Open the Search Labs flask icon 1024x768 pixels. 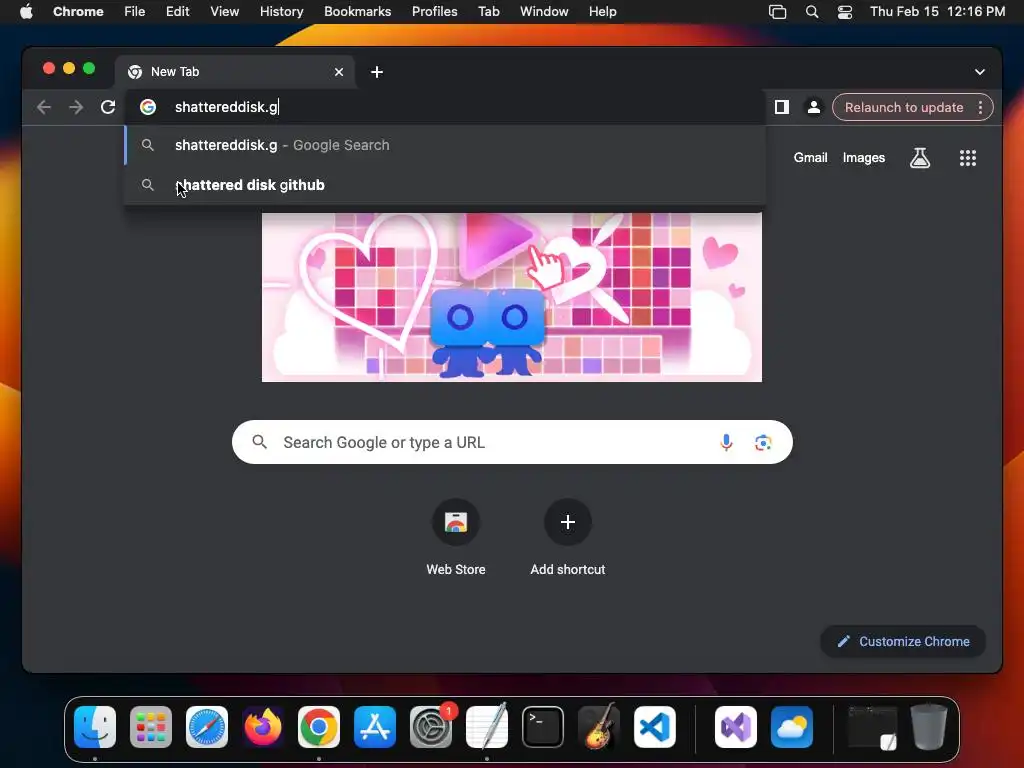(920, 157)
